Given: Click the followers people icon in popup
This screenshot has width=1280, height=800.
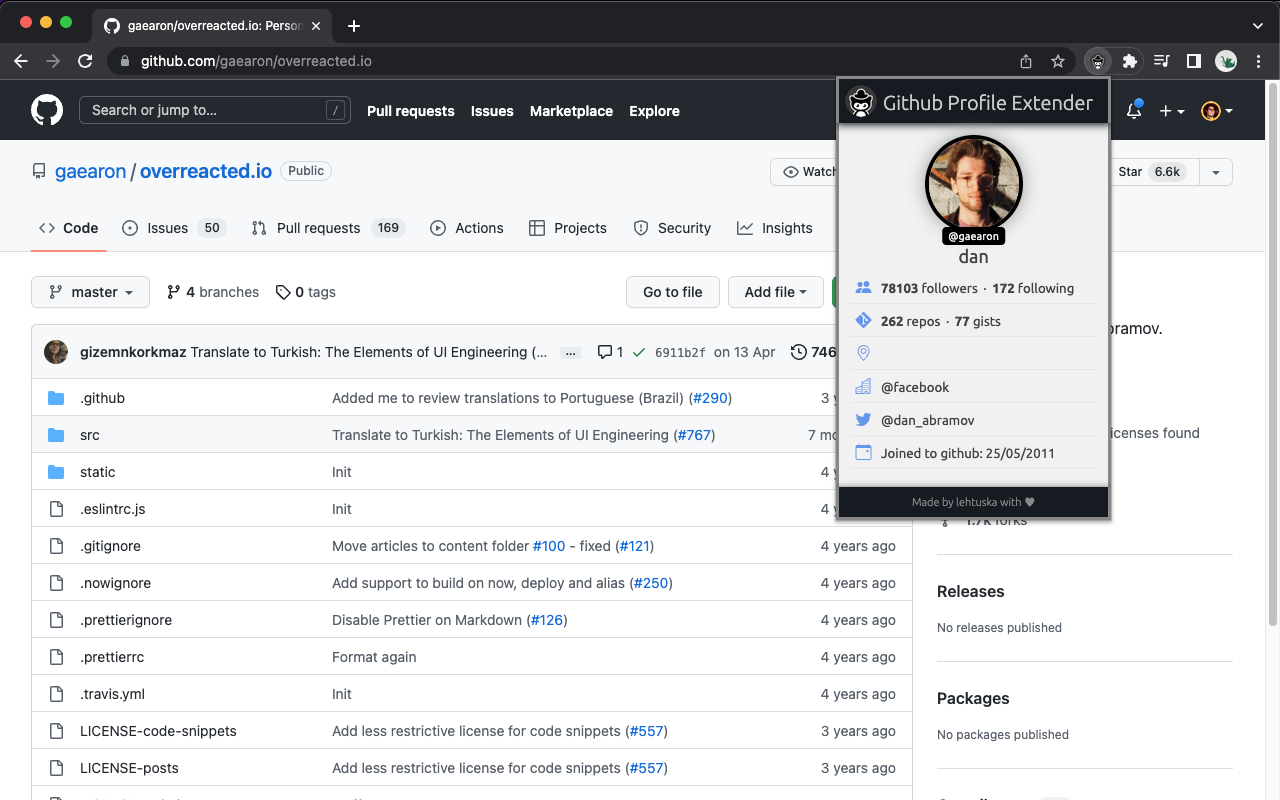Looking at the screenshot, I should (863, 288).
